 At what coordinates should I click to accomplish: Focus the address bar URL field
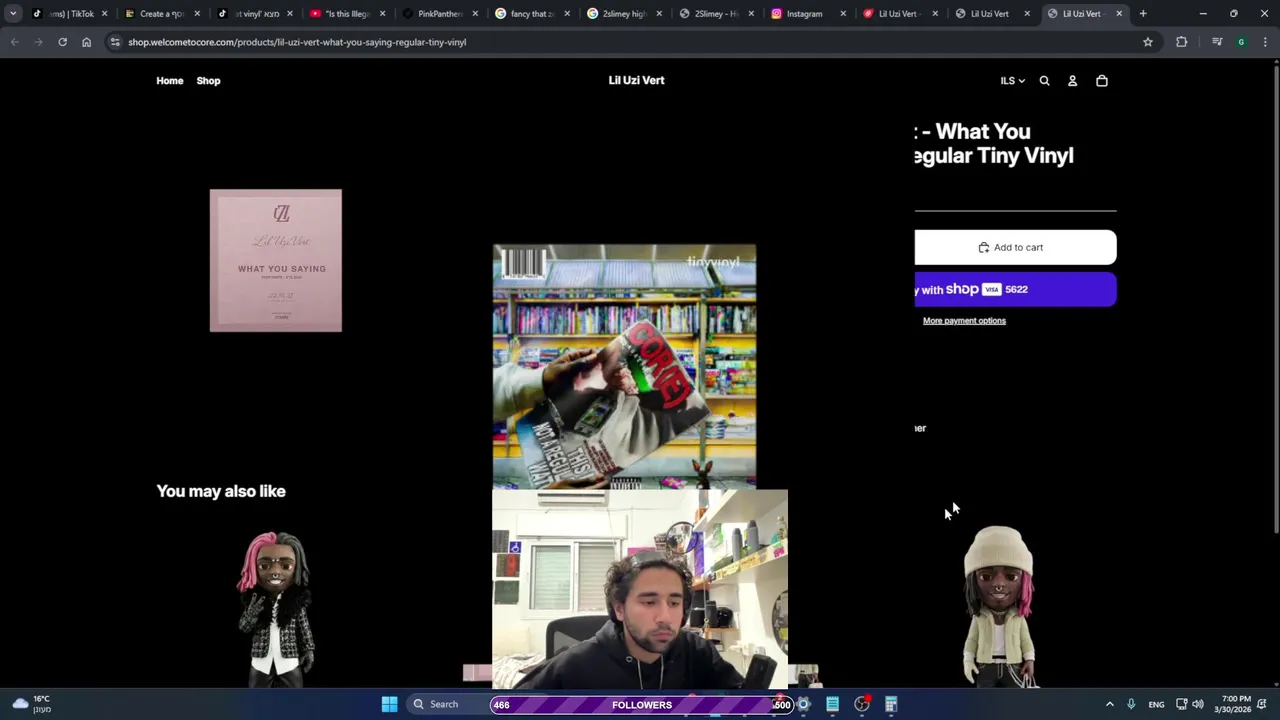coord(630,42)
